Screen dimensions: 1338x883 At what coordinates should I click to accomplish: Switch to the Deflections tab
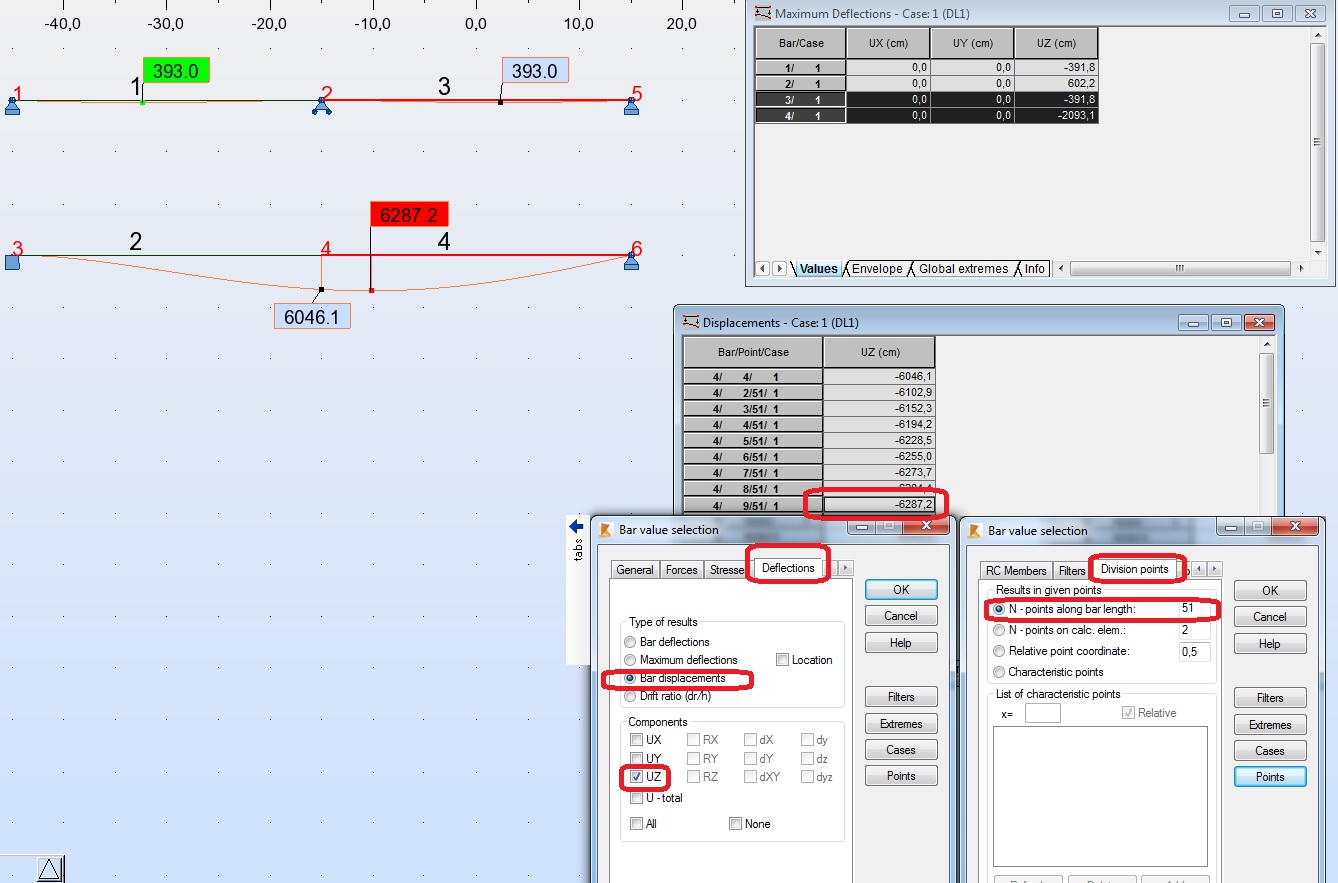[x=788, y=568]
